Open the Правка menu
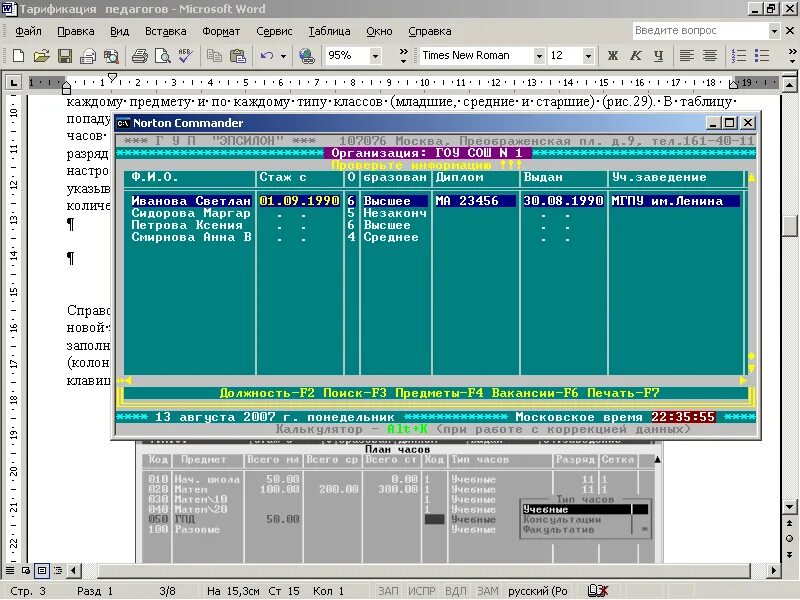This screenshot has width=800, height=600. [76, 31]
